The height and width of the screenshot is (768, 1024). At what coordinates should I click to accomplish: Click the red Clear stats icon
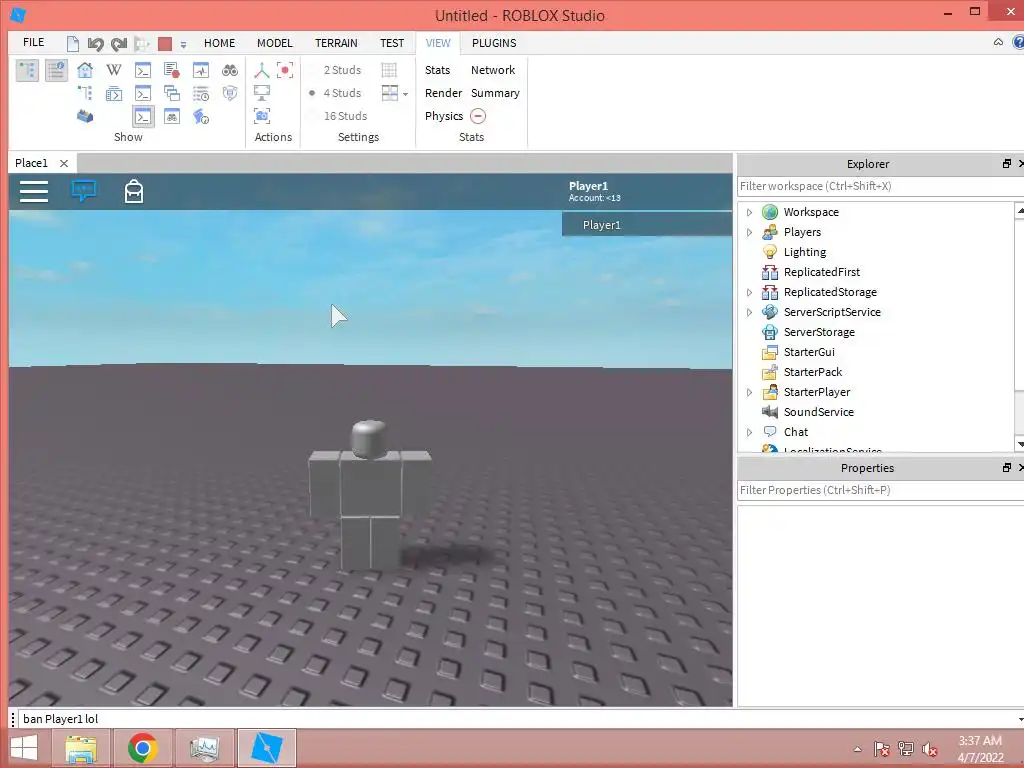tap(478, 116)
